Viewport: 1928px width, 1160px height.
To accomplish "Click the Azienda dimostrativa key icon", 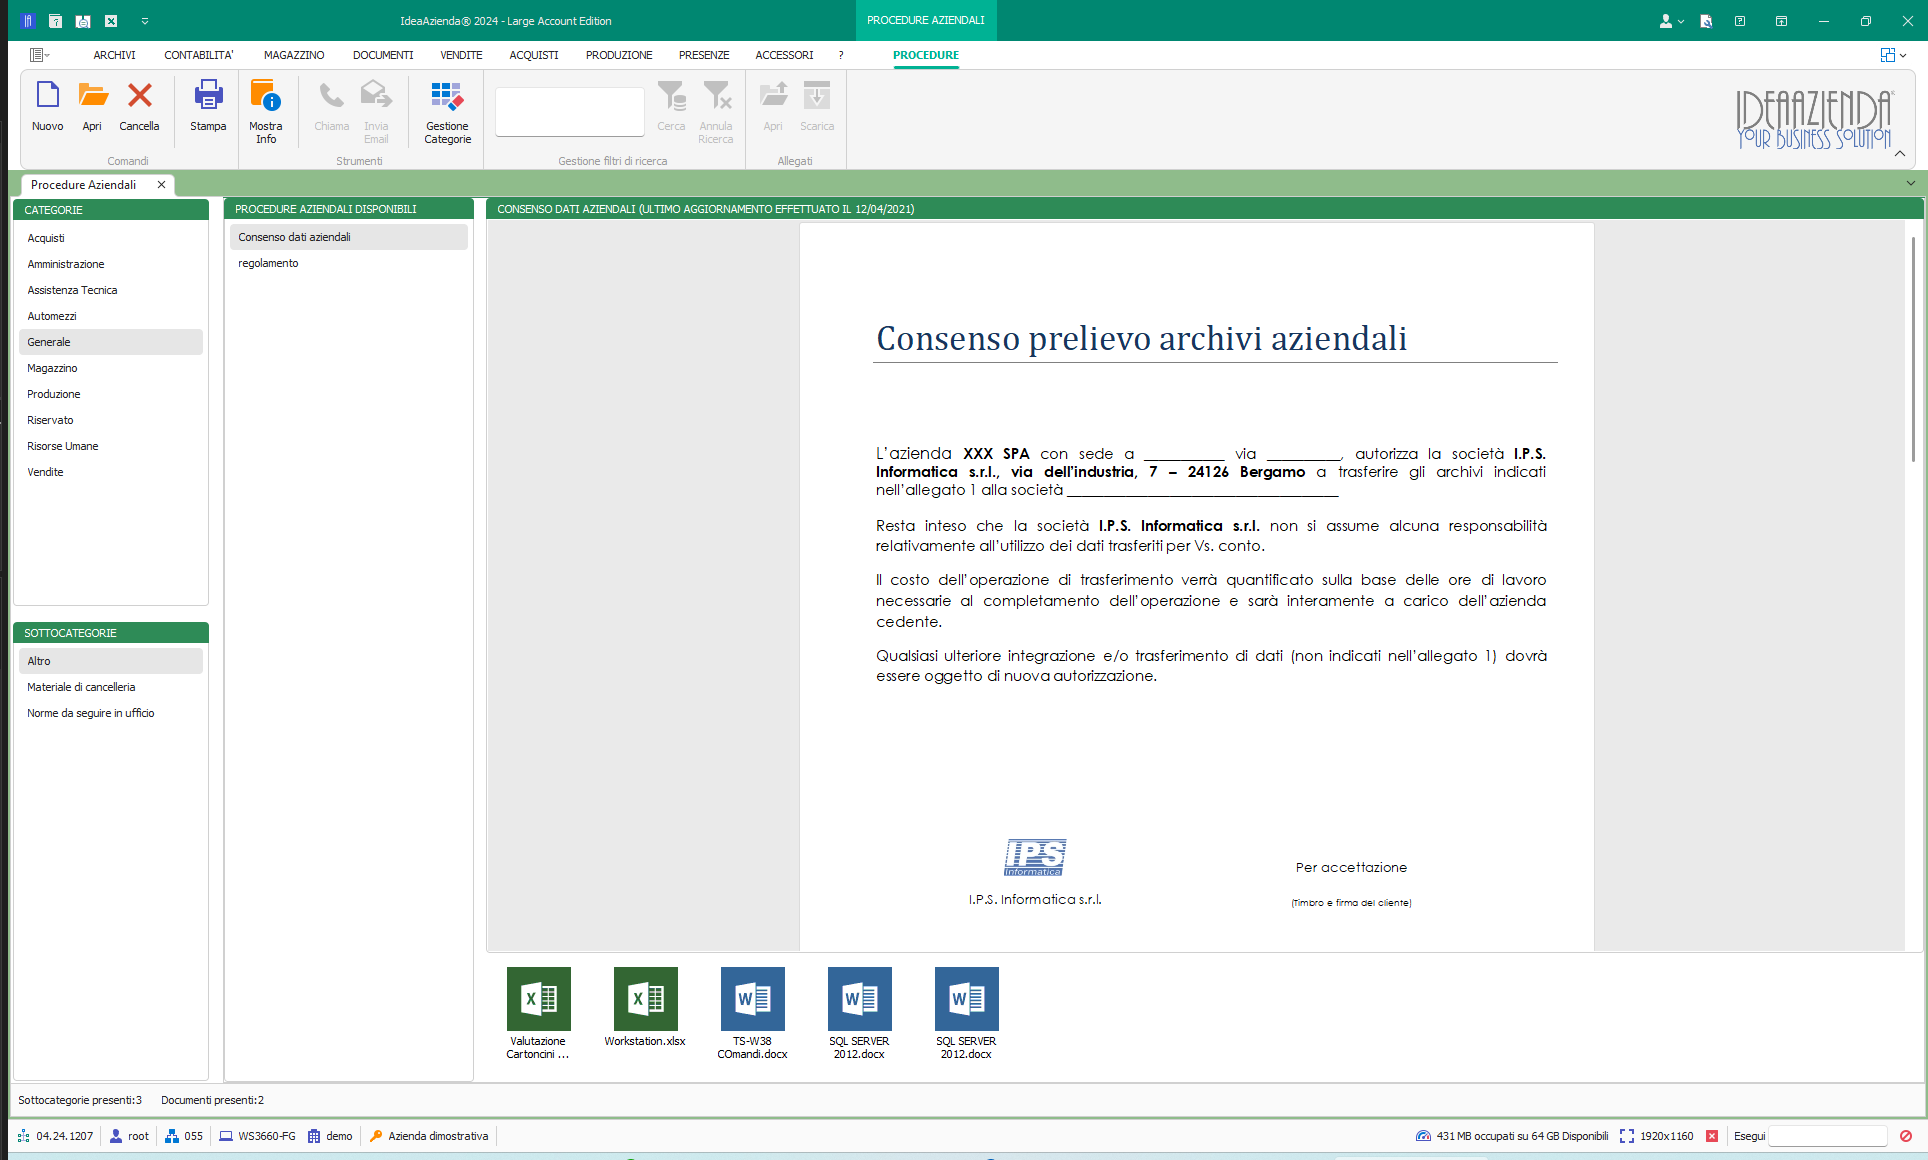I will 376,1136.
